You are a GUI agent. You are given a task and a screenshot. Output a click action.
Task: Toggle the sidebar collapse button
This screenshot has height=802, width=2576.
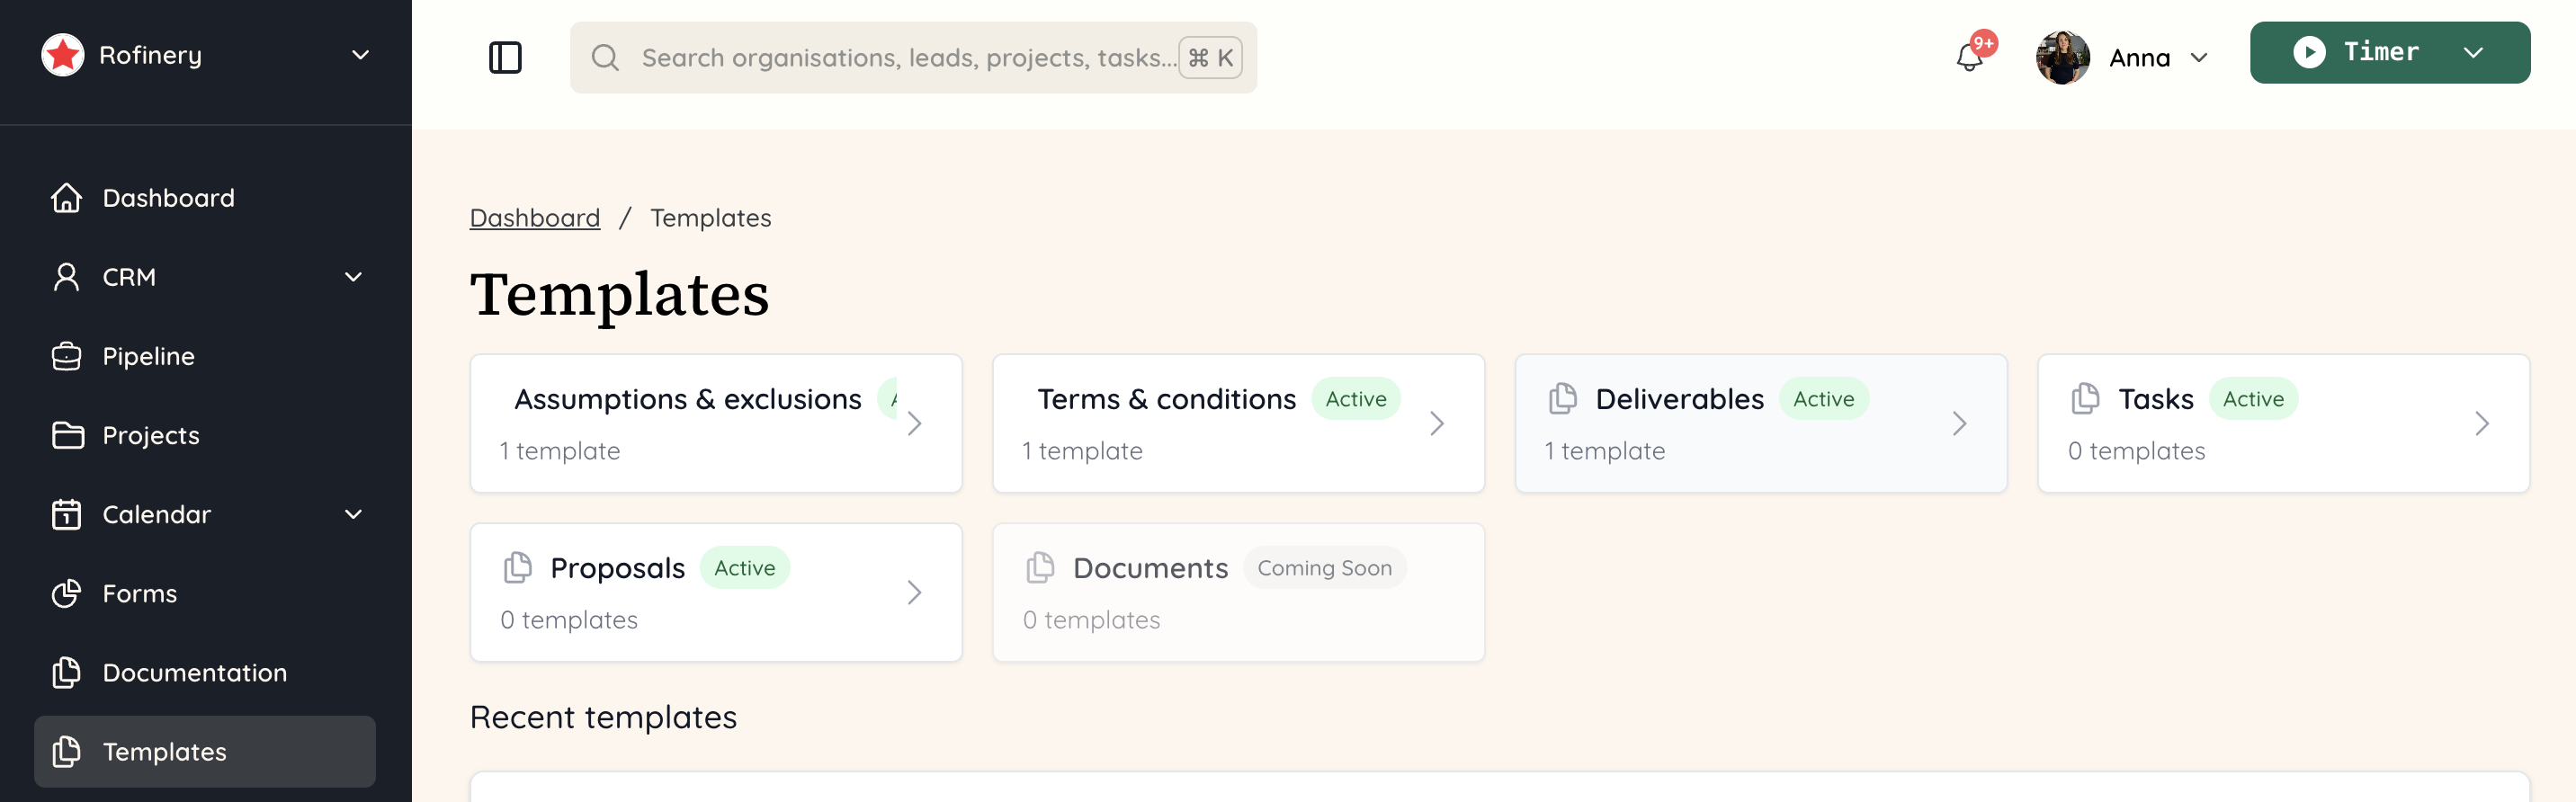(506, 57)
